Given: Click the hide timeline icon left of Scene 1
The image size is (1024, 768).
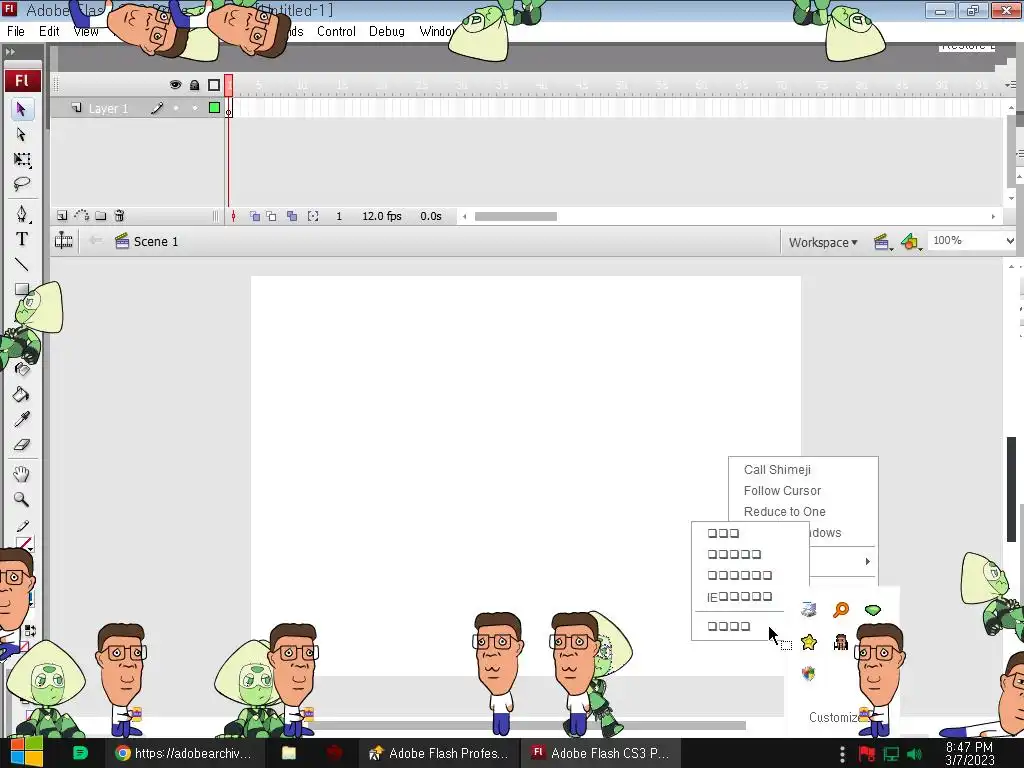Looking at the screenshot, I should [x=63, y=241].
